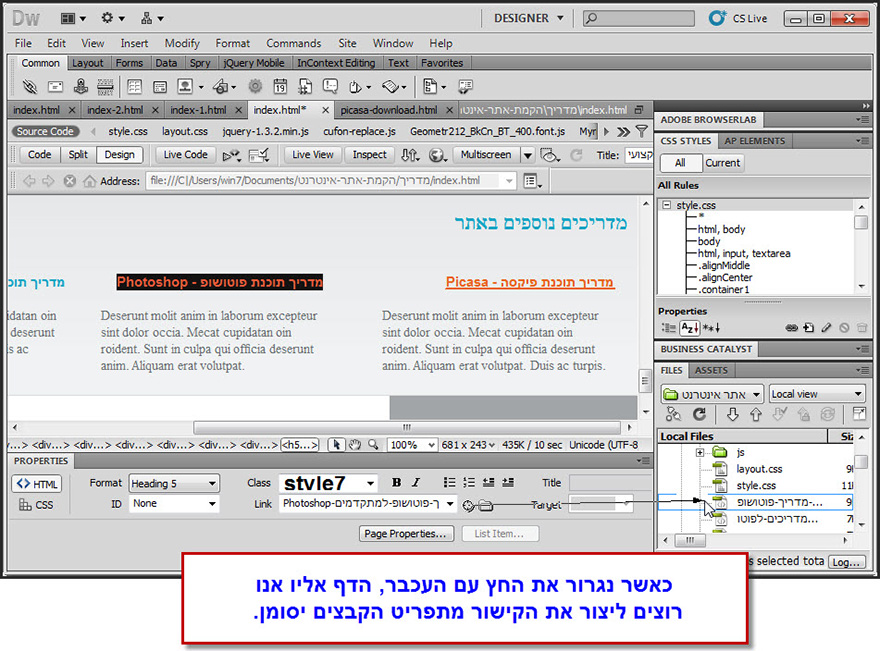Screen dimensions: 880x651
Task: Open the Modify menu
Action: click(x=182, y=43)
